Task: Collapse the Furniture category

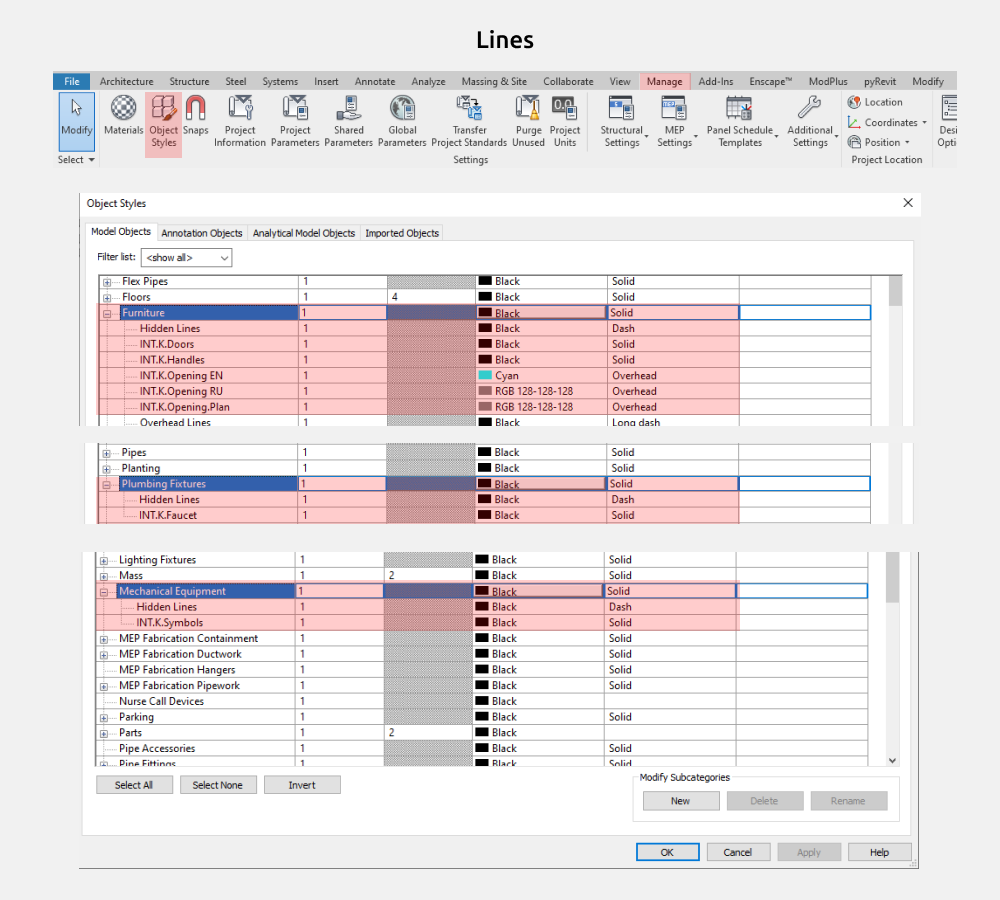Action: click(107, 314)
